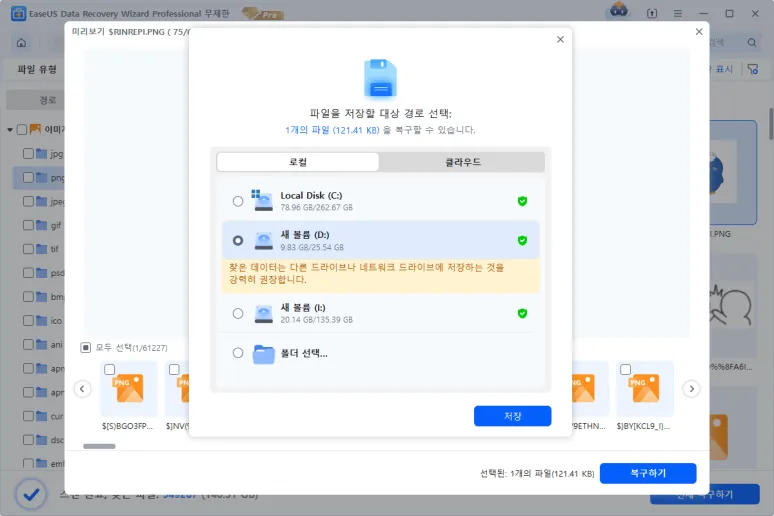Select the Local Disk (C:) radio button
This screenshot has height=516, width=774.
coord(237,201)
